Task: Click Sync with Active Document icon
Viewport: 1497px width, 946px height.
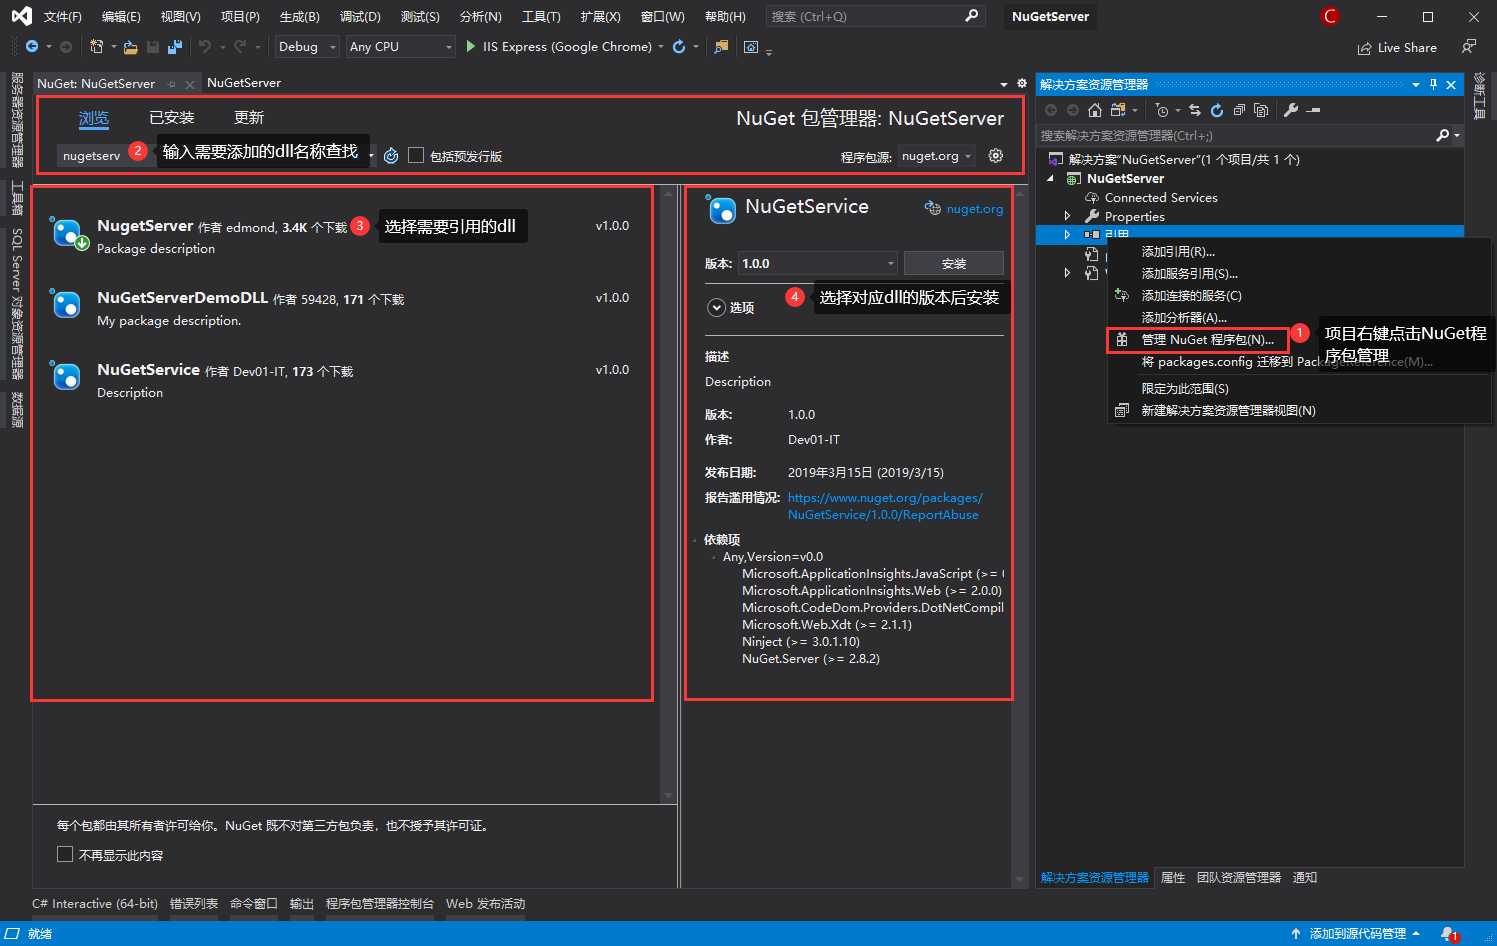Action: 1194,110
